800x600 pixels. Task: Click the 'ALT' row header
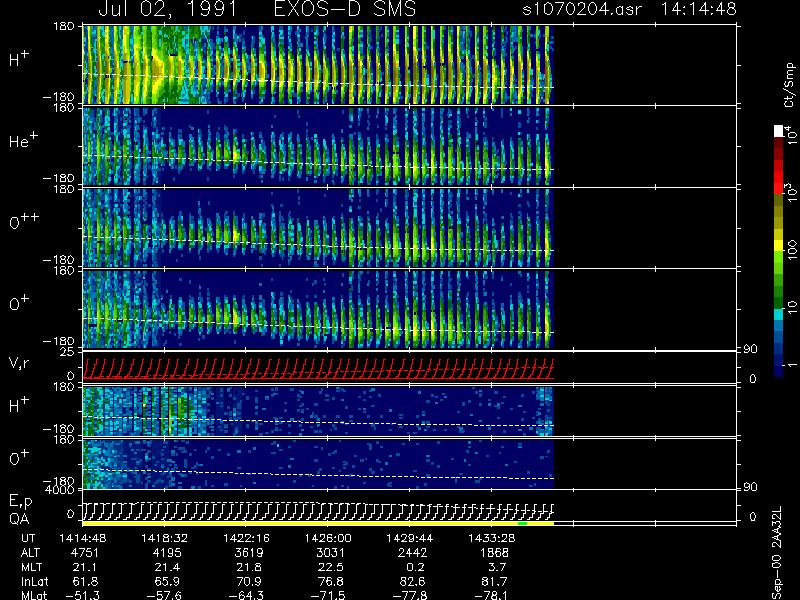click(x=30, y=553)
